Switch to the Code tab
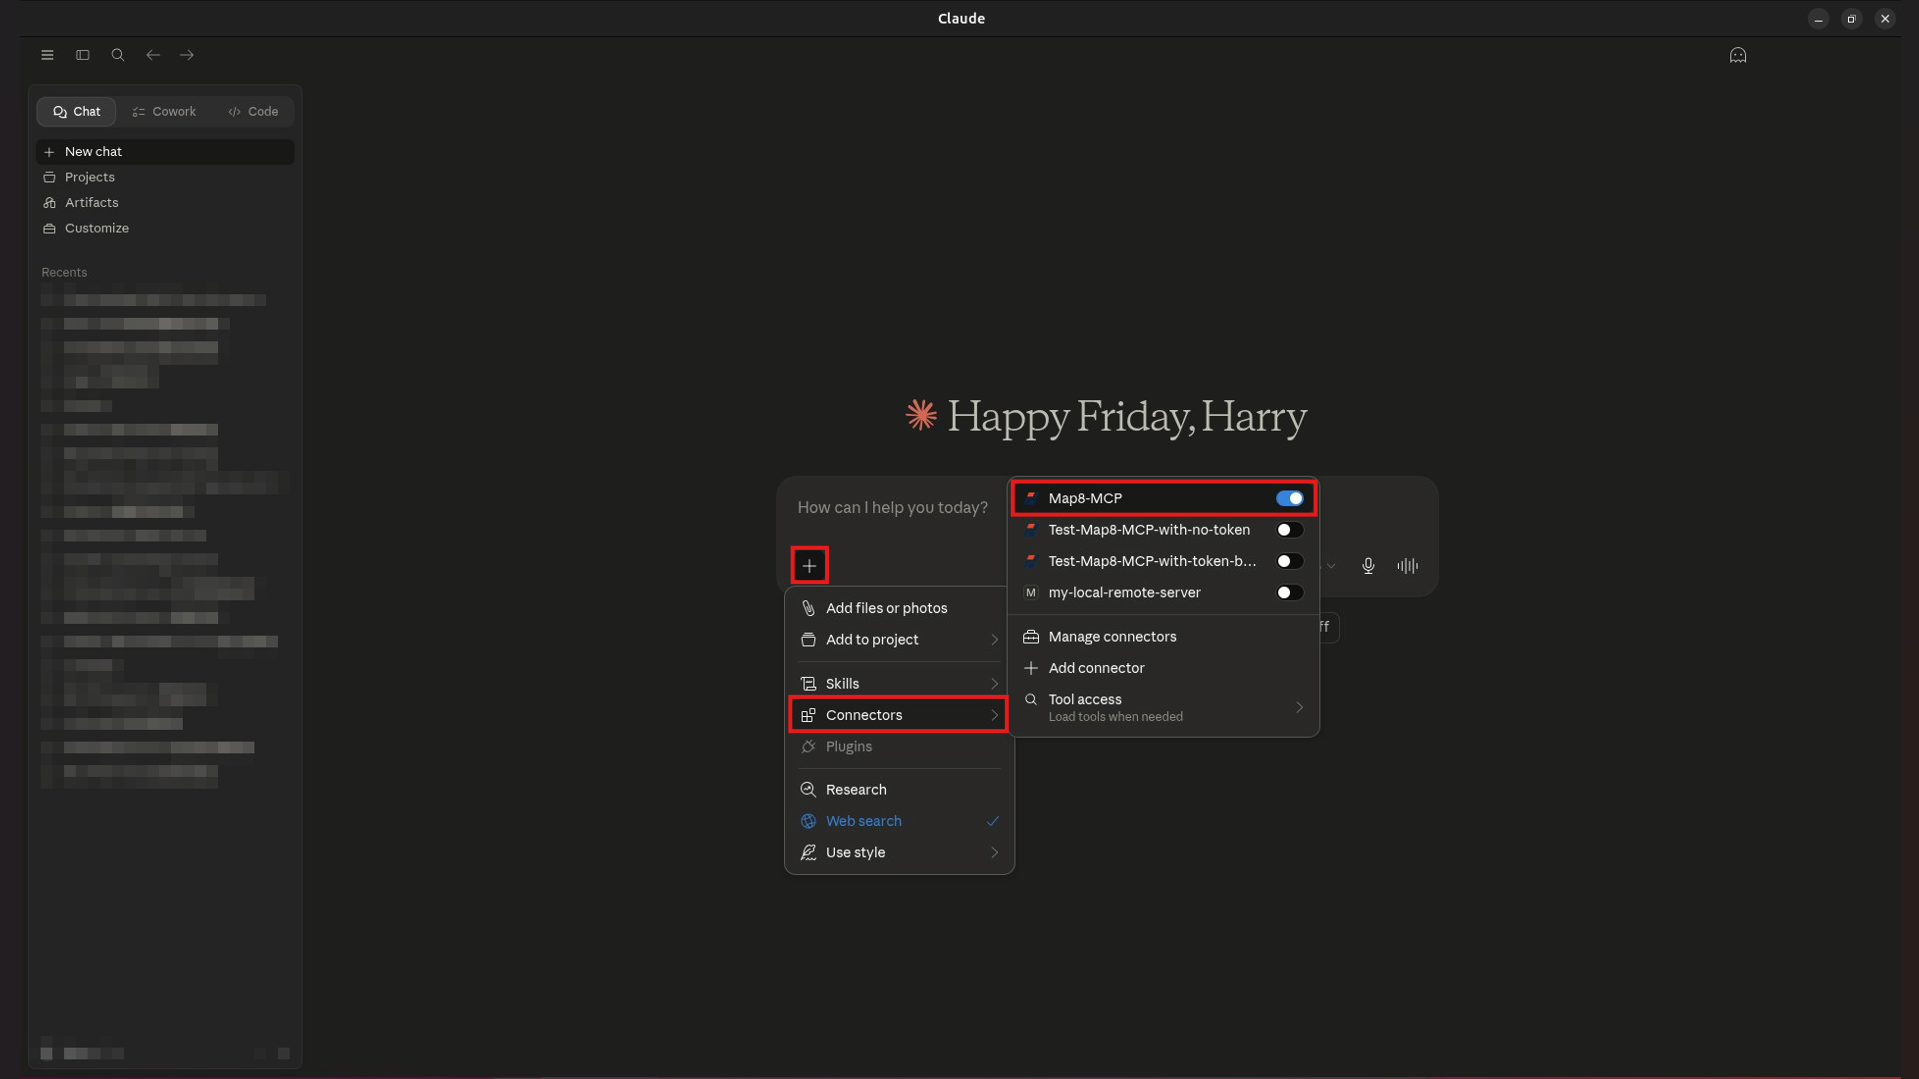 tap(253, 112)
